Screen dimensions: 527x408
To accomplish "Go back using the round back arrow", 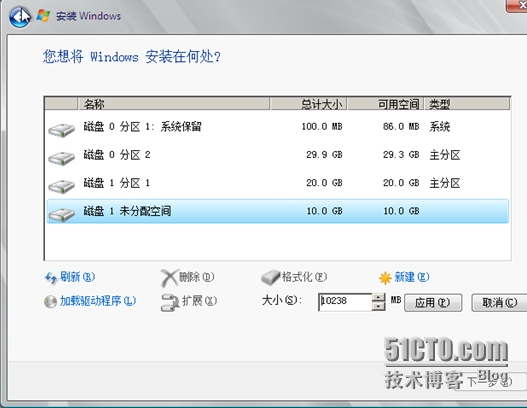I will coord(20,16).
